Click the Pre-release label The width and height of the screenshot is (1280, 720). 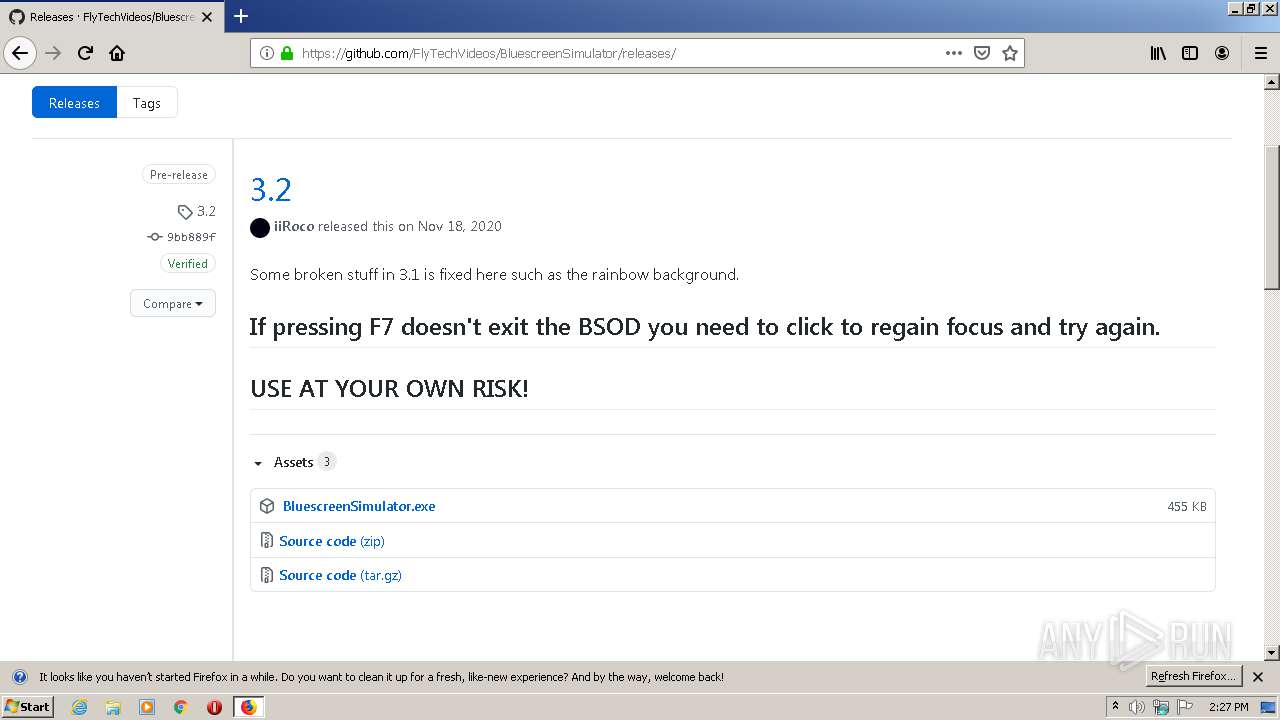pos(179,175)
